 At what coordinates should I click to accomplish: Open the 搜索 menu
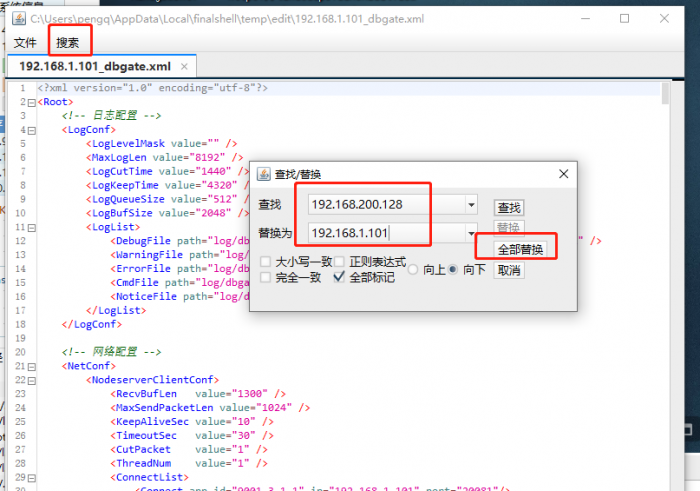(x=67, y=43)
